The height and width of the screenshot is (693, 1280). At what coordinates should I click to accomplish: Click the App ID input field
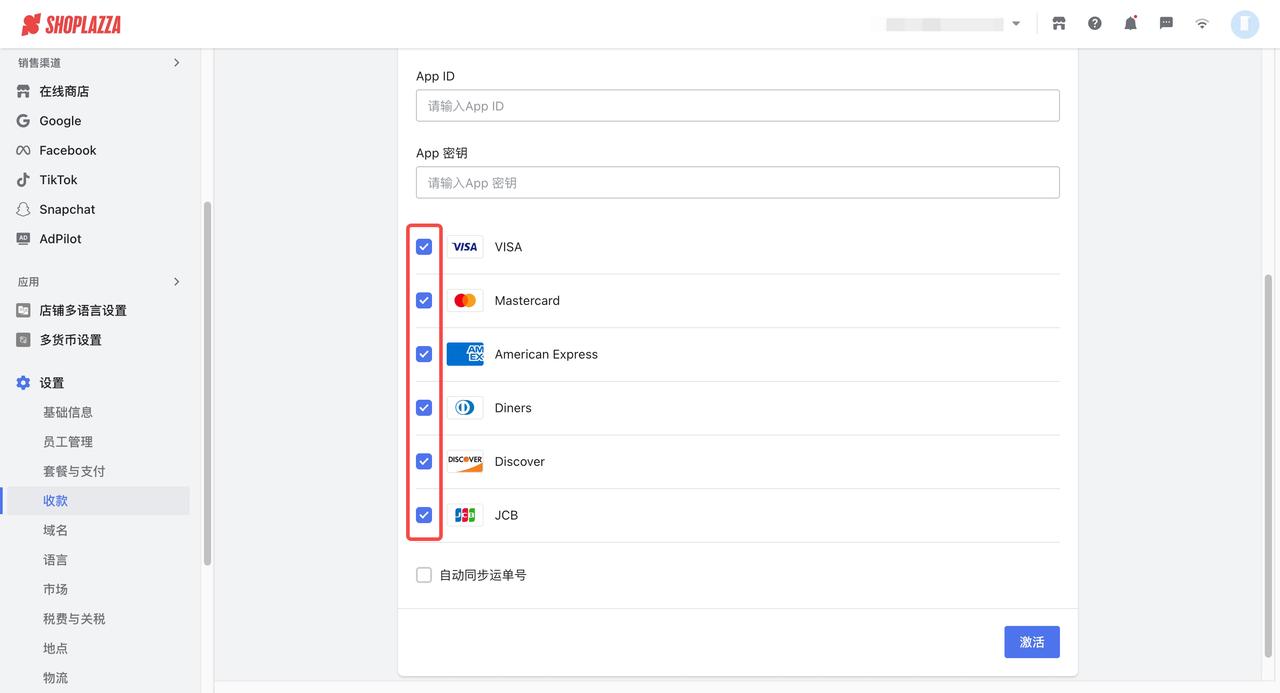[x=737, y=106]
